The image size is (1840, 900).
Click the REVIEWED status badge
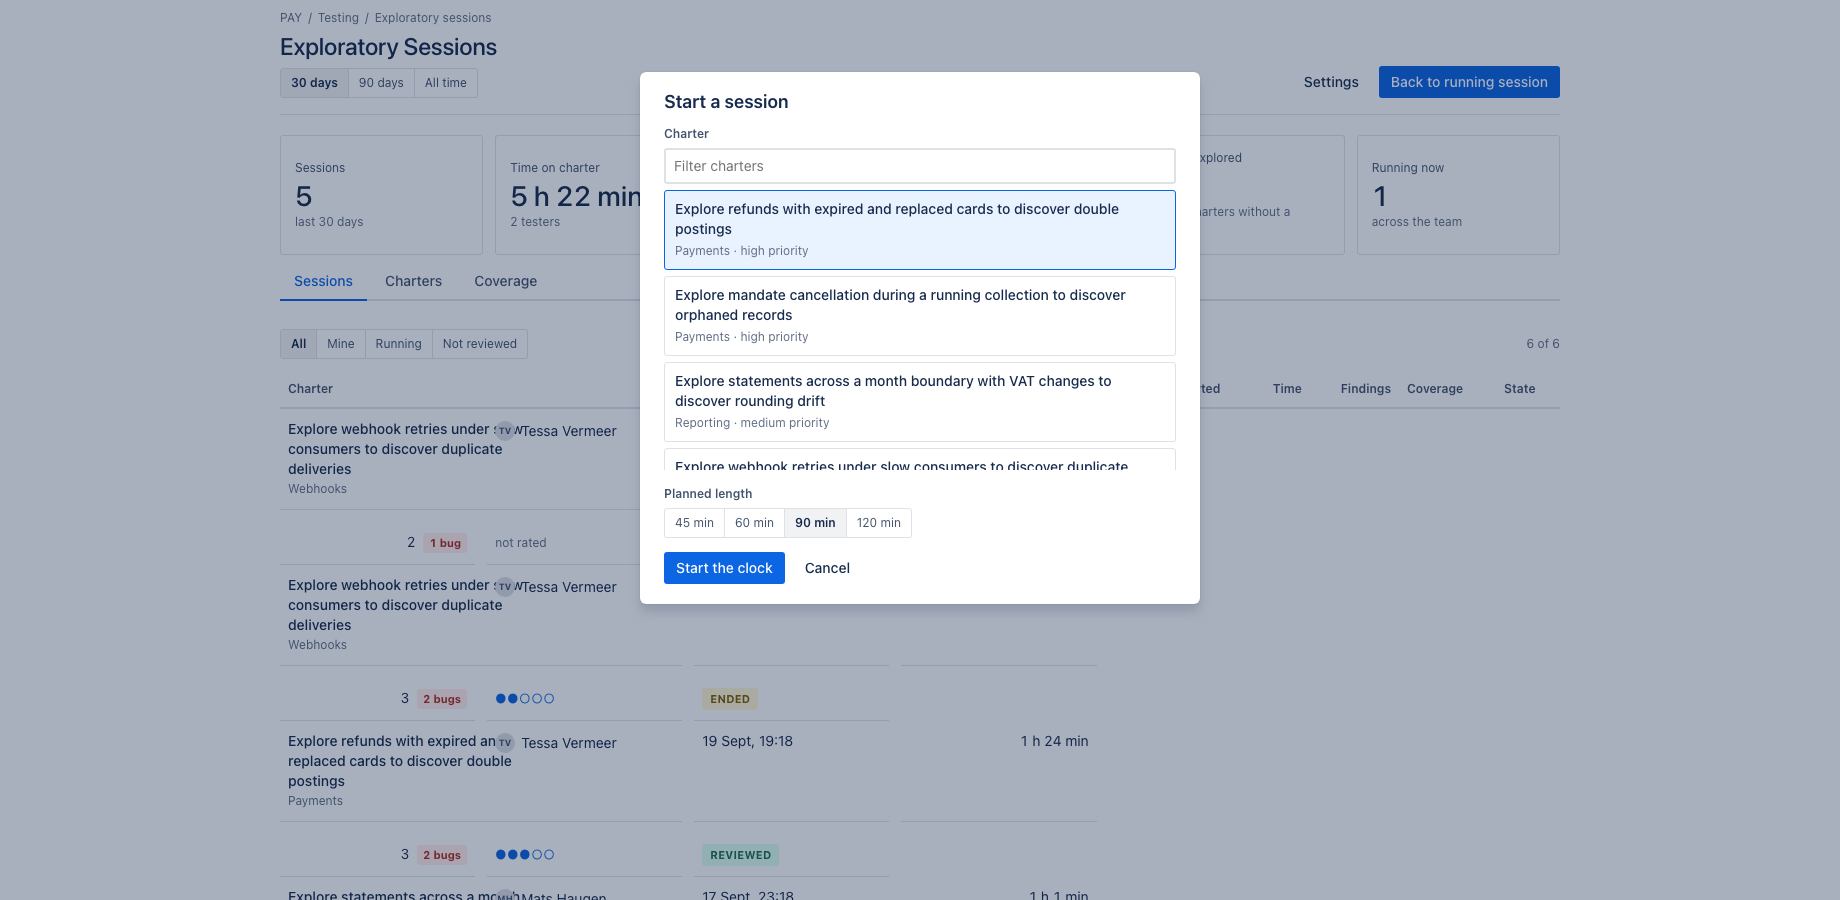[741, 855]
